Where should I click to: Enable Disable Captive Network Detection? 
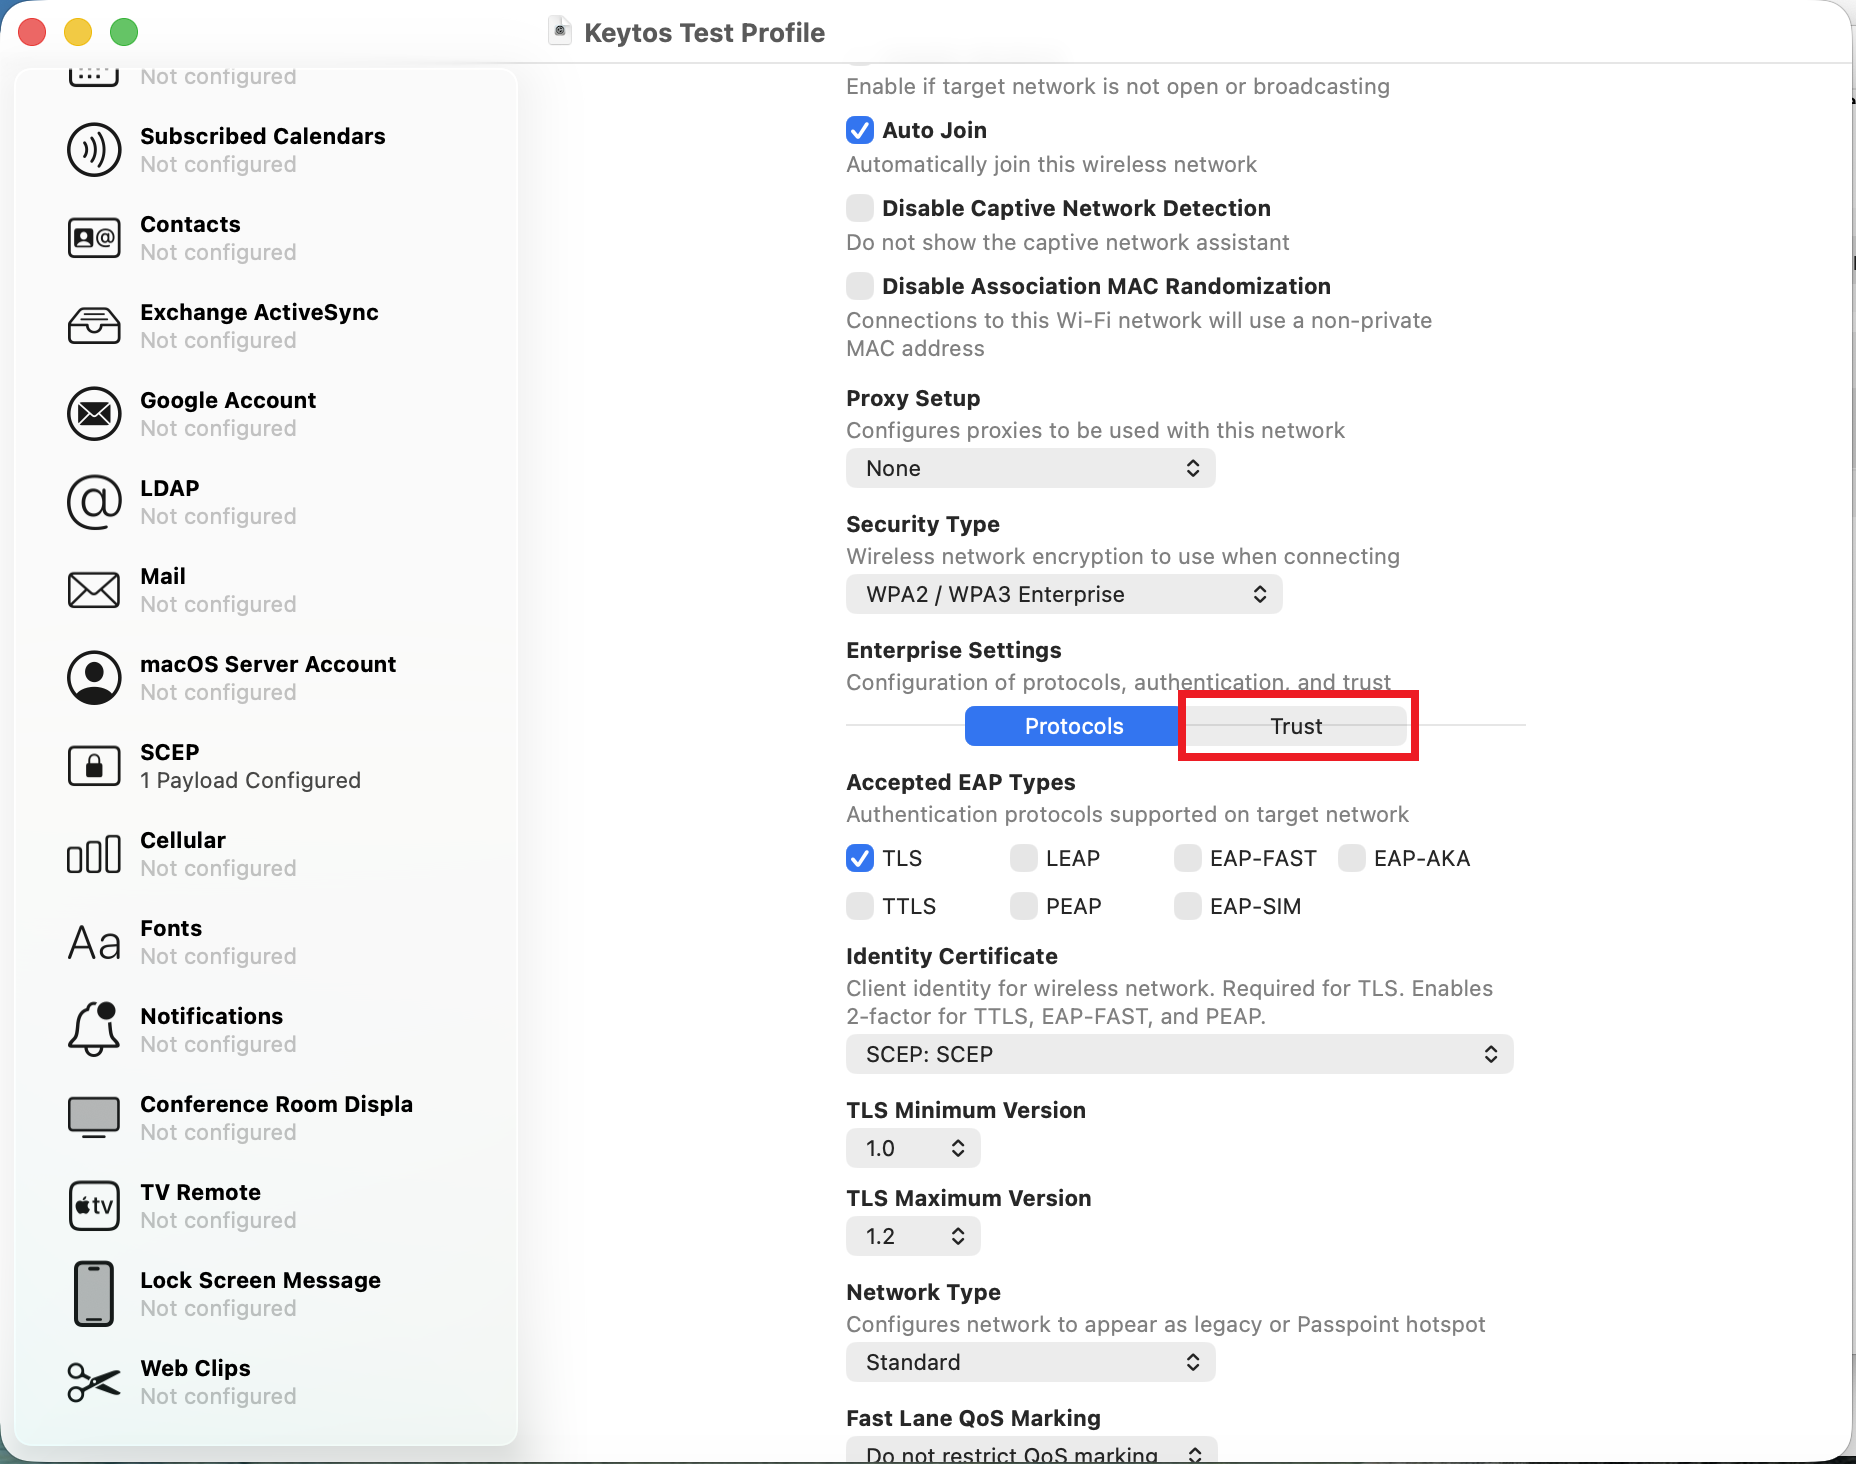pyautogui.click(x=860, y=208)
